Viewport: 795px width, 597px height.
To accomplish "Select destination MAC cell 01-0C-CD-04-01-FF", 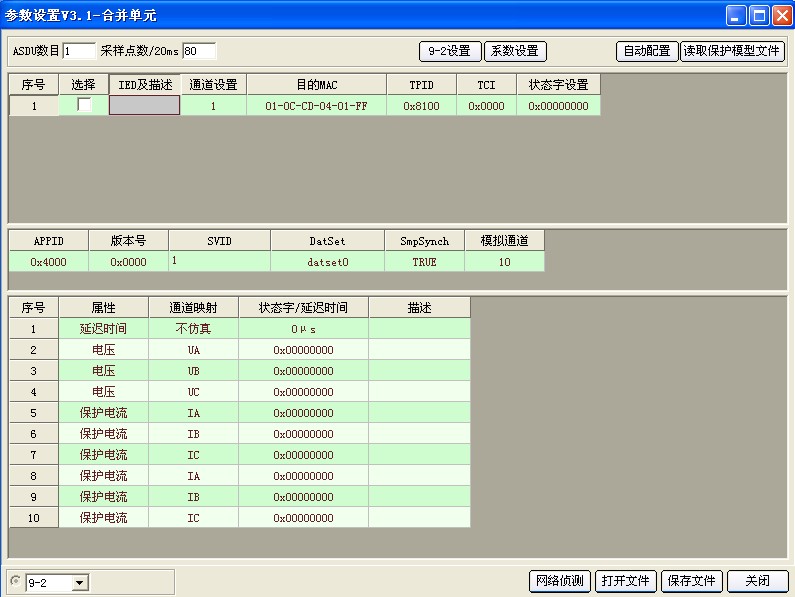I will coord(316,105).
